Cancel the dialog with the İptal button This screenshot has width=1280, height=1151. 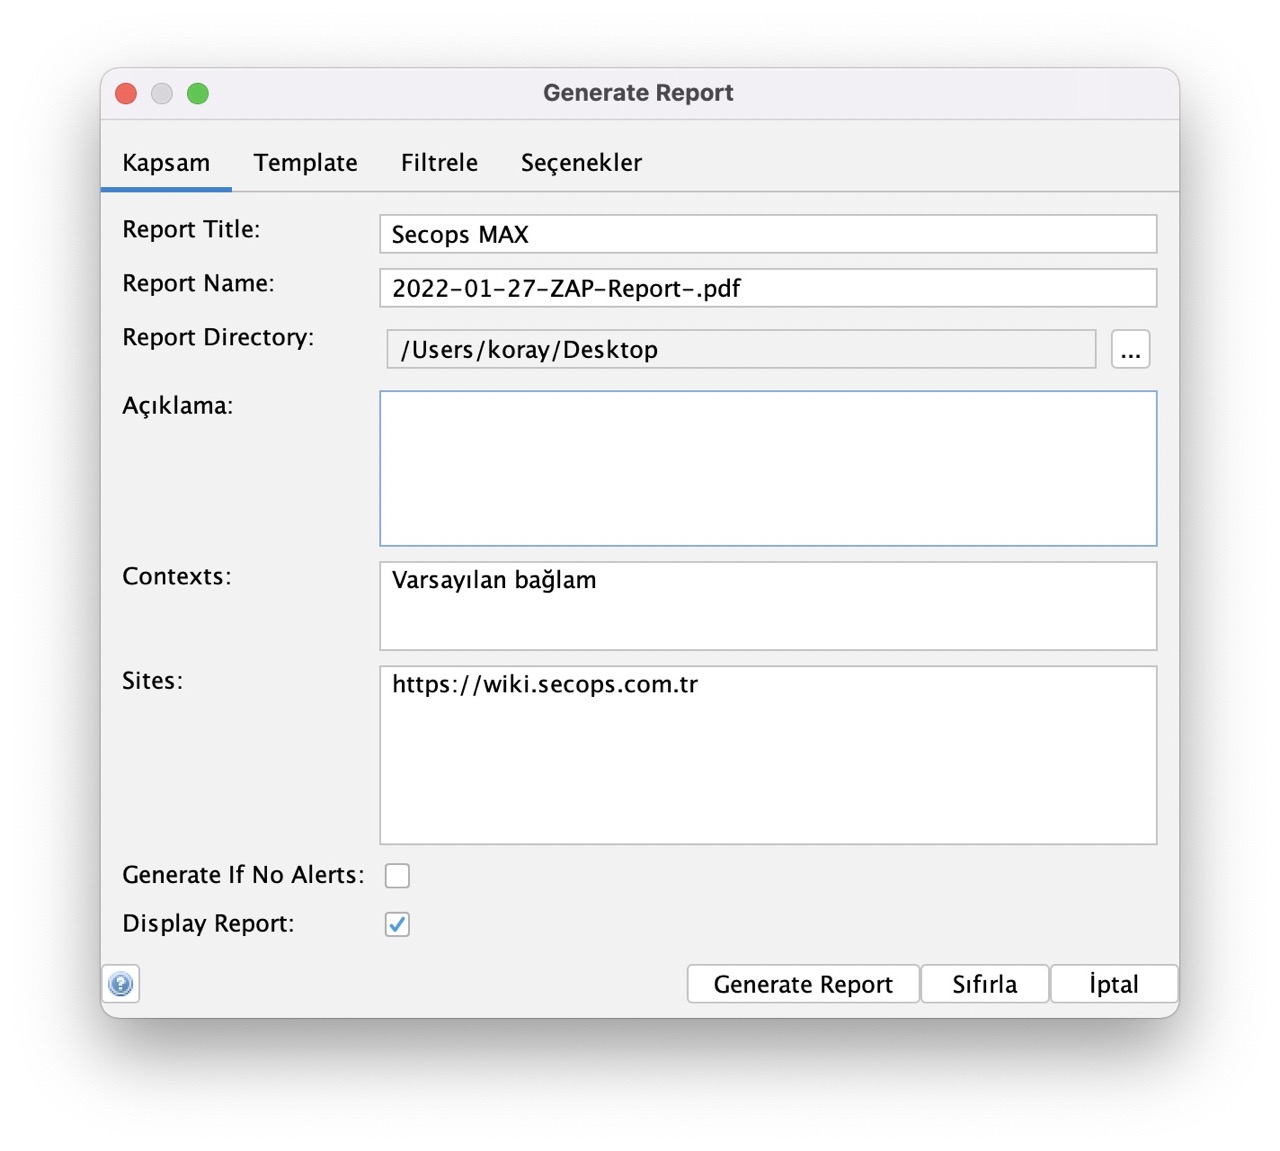pos(1113,984)
